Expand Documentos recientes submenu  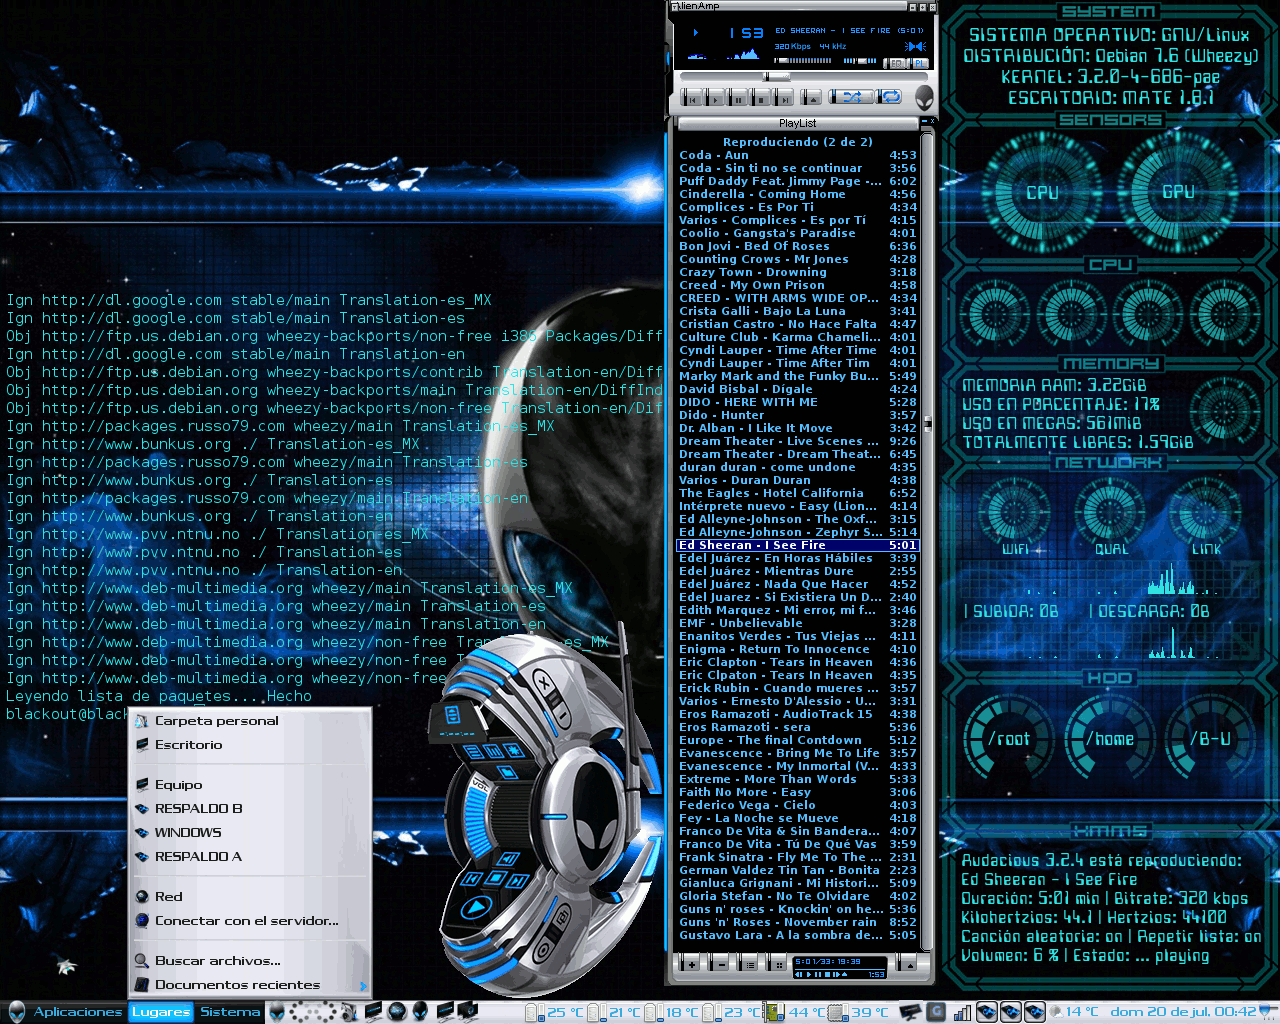251,984
